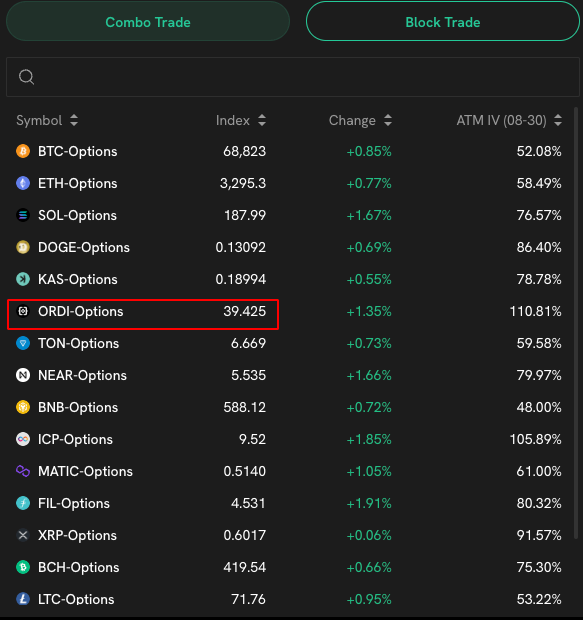Image resolution: width=583 pixels, height=620 pixels.
Task: Click the Toncoin coin icon
Action: coord(23,343)
